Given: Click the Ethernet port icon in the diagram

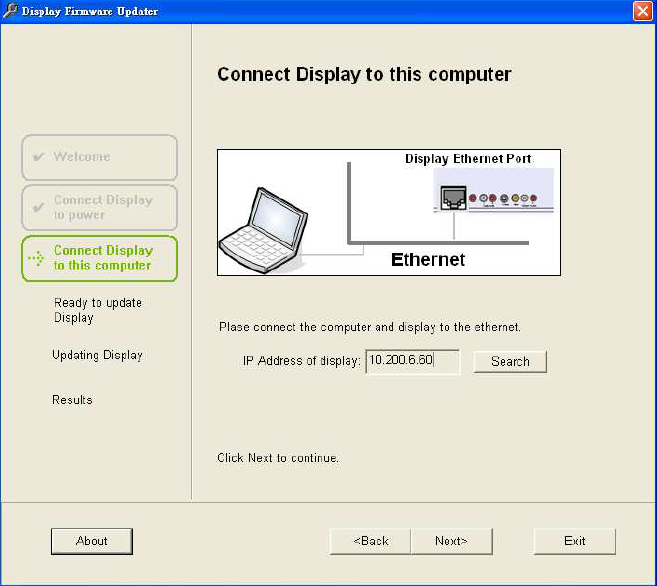Looking at the screenshot, I should pos(453,195).
